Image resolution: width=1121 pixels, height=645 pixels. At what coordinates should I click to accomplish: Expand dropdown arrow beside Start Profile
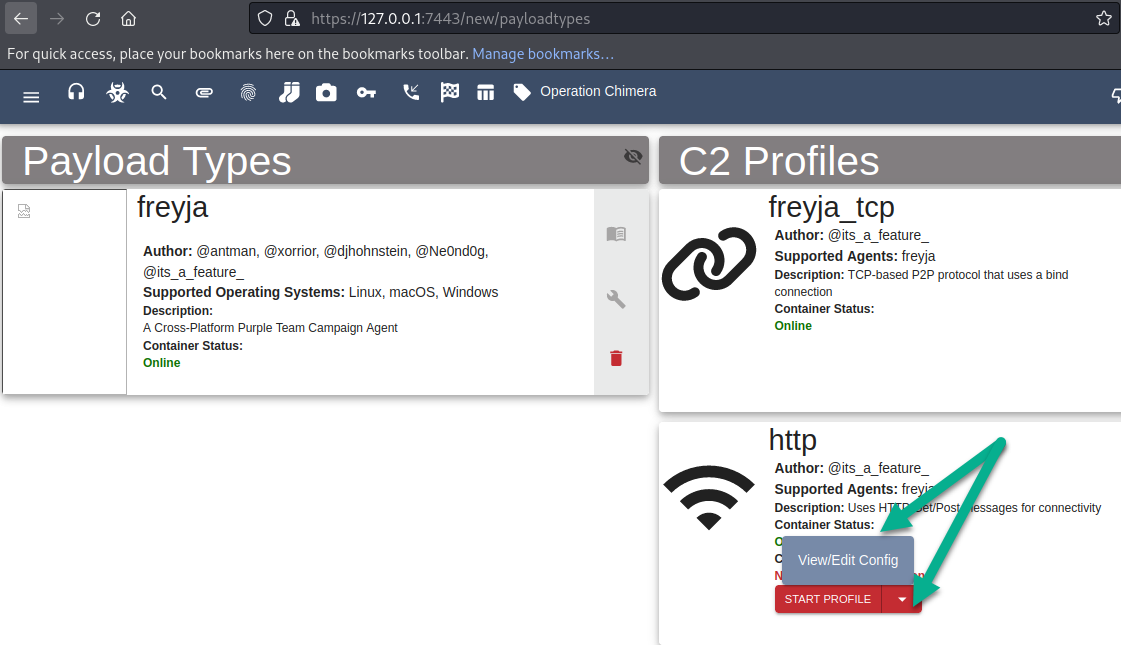[902, 599]
